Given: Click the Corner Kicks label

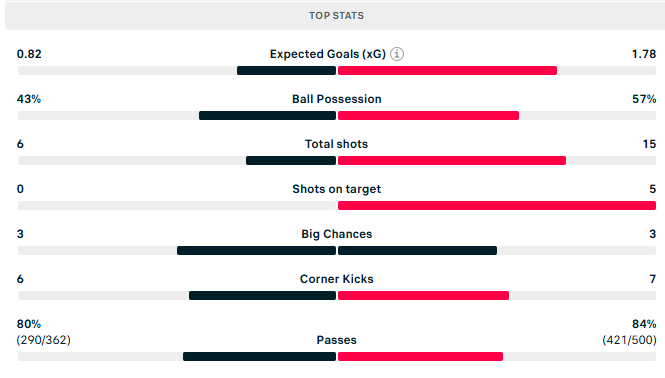Looking at the screenshot, I should point(337,279).
